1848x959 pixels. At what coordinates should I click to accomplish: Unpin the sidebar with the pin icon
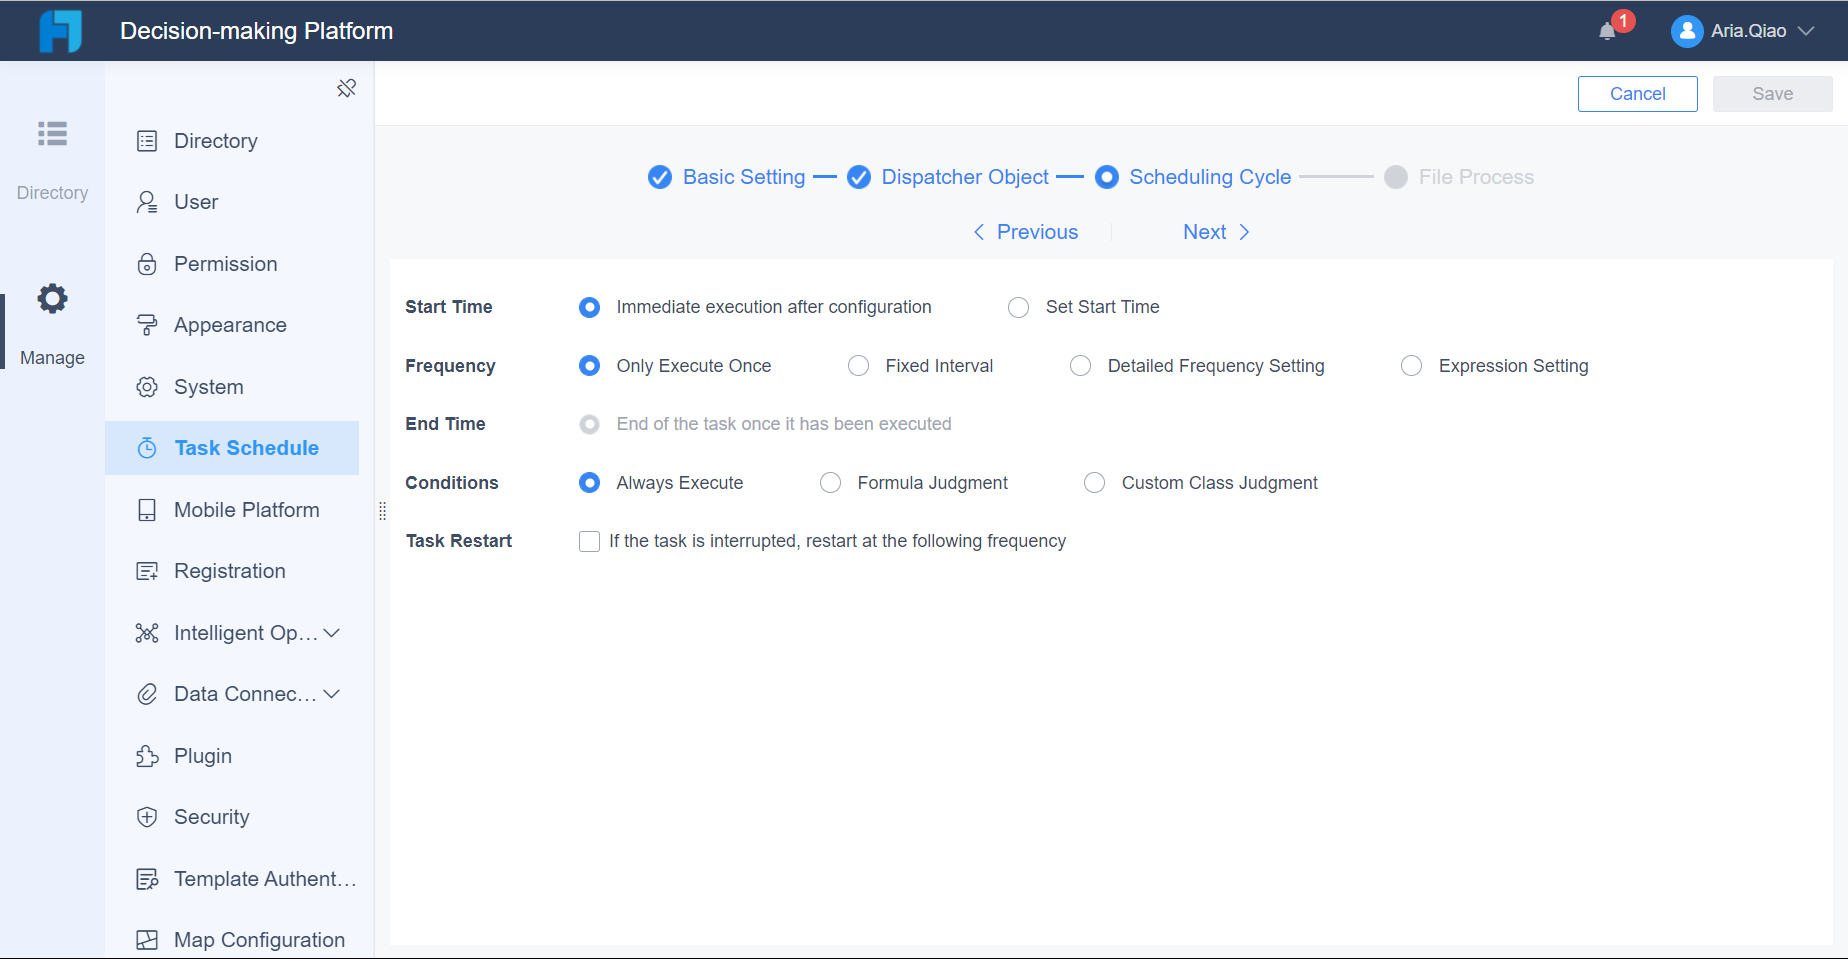(347, 88)
